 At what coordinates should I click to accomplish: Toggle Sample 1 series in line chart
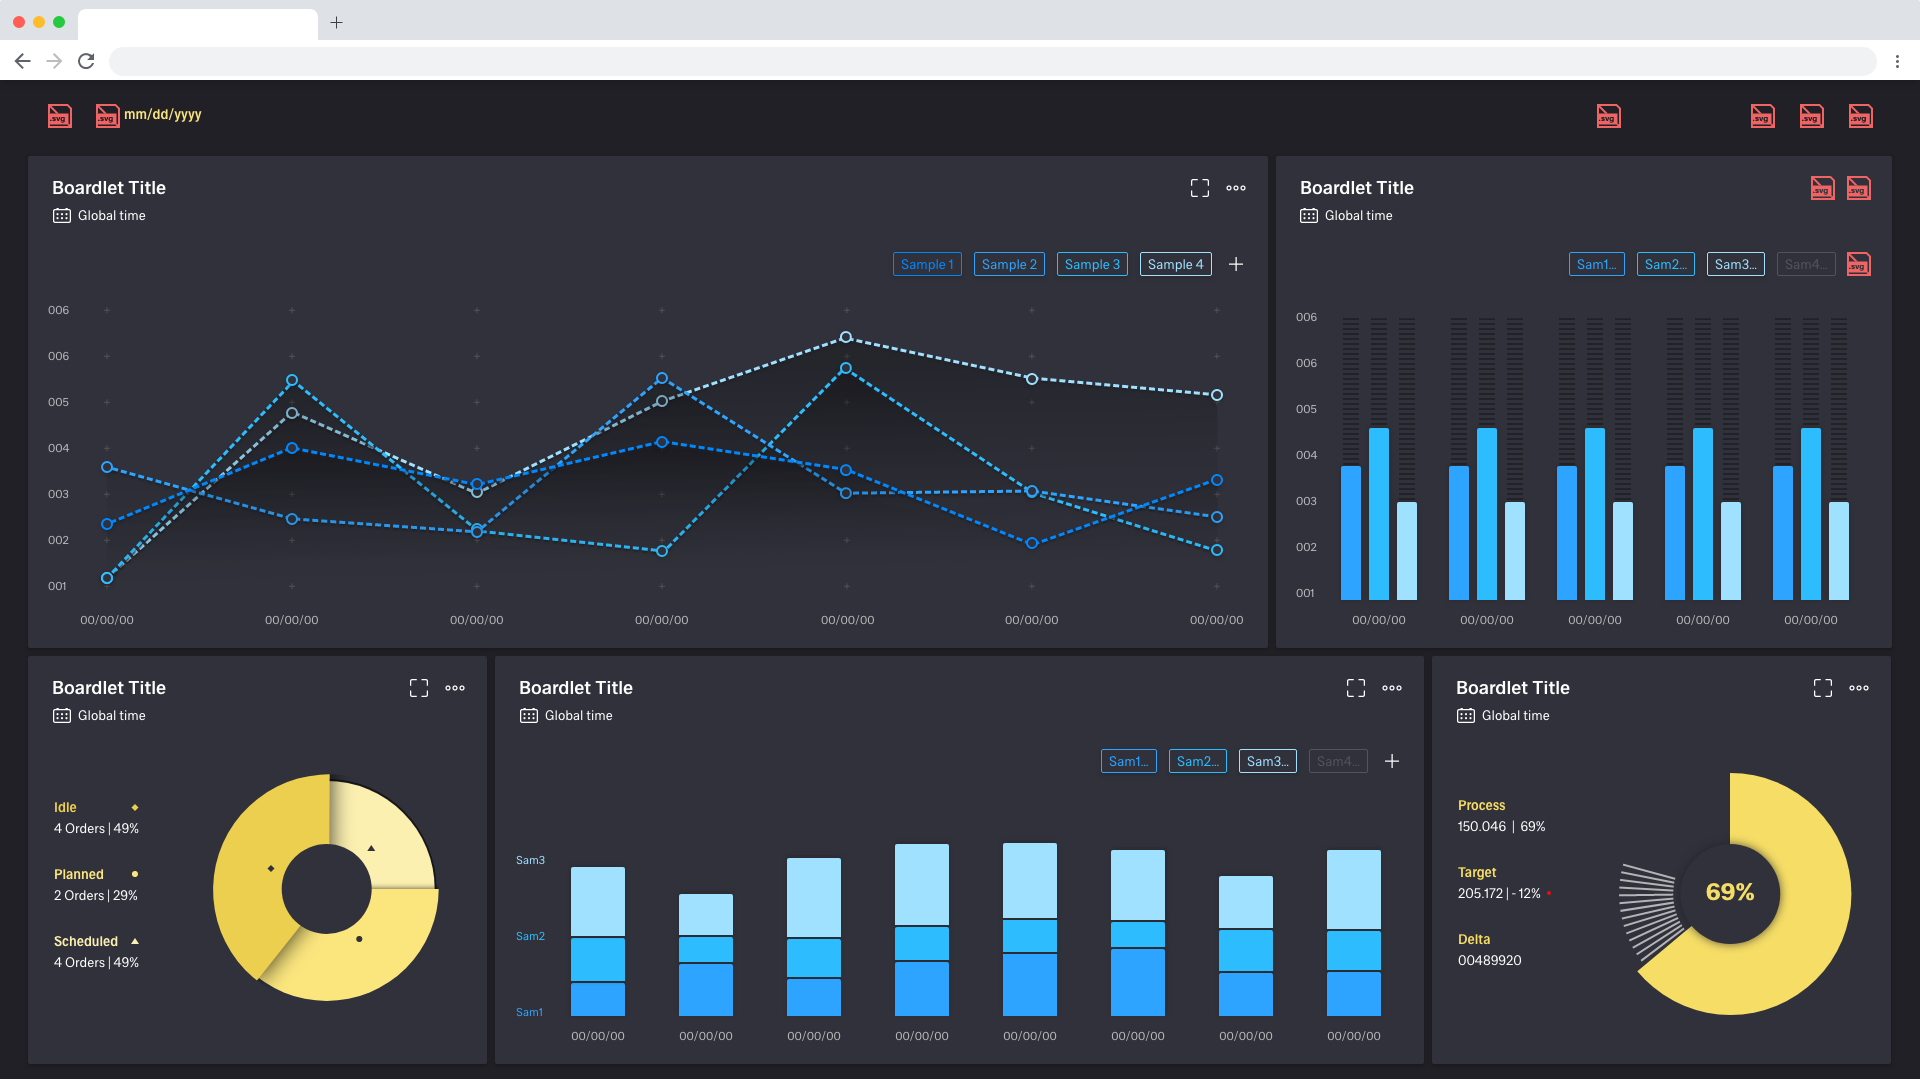tap(927, 264)
